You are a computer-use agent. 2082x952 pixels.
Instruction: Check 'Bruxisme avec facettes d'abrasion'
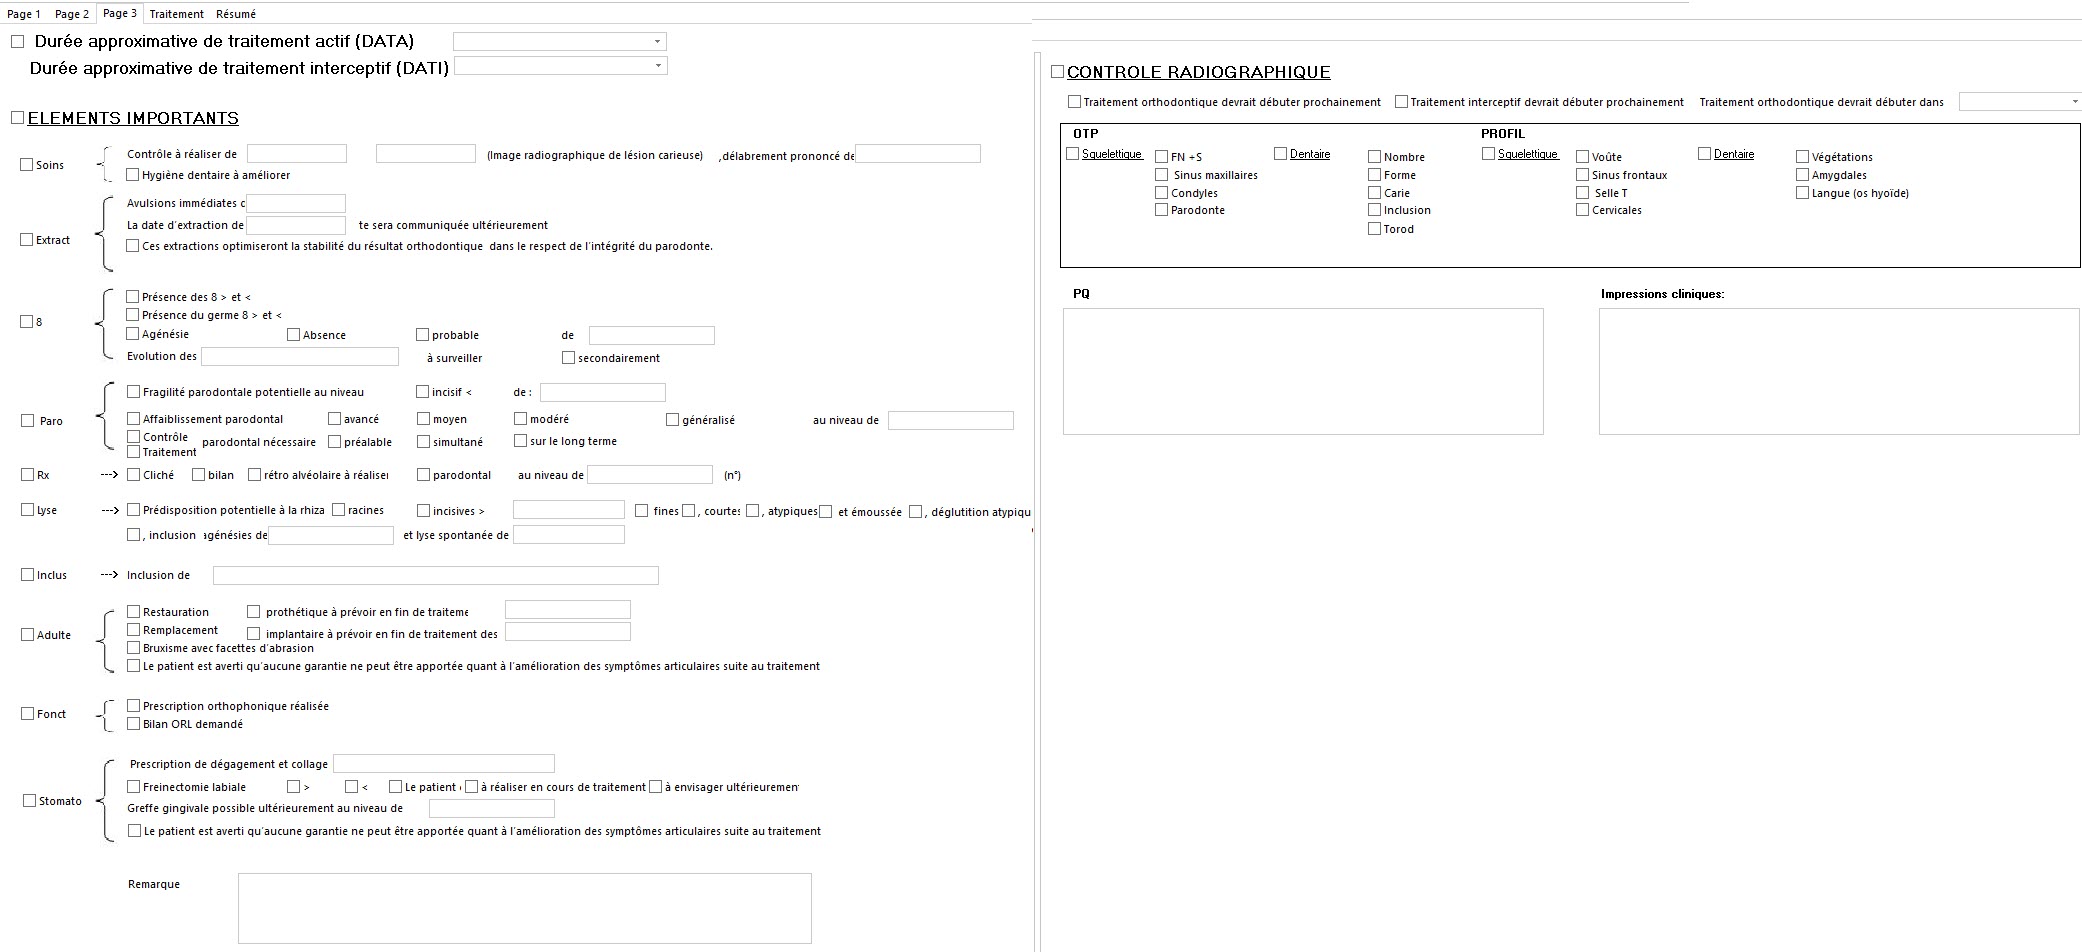coord(134,648)
